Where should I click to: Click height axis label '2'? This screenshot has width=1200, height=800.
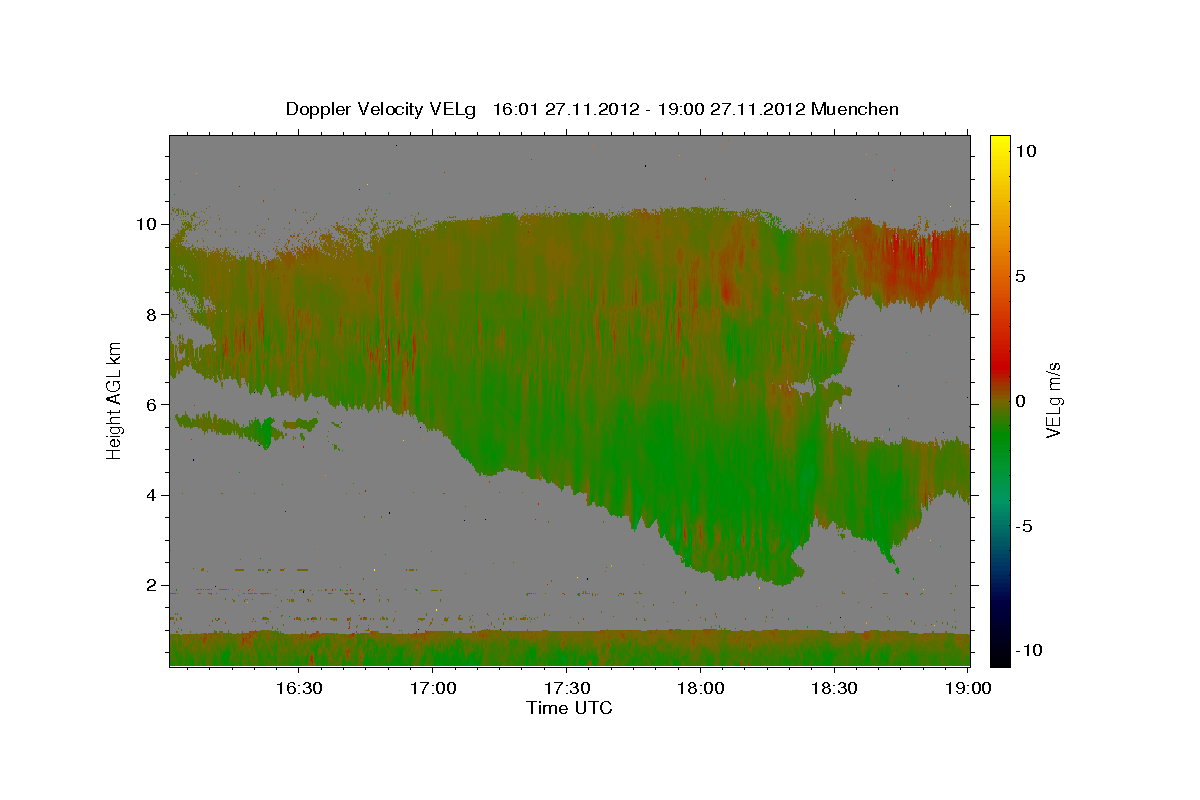[154, 585]
